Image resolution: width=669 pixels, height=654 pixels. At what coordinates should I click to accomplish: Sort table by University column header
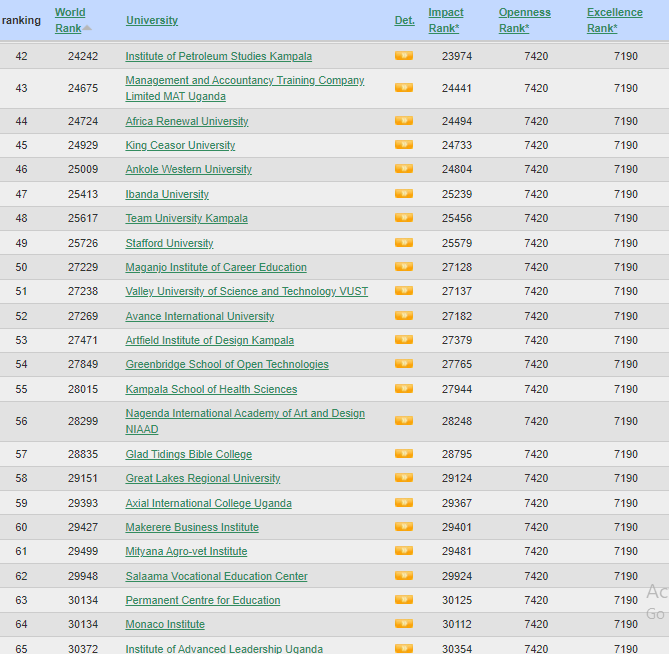tap(152, 20)
